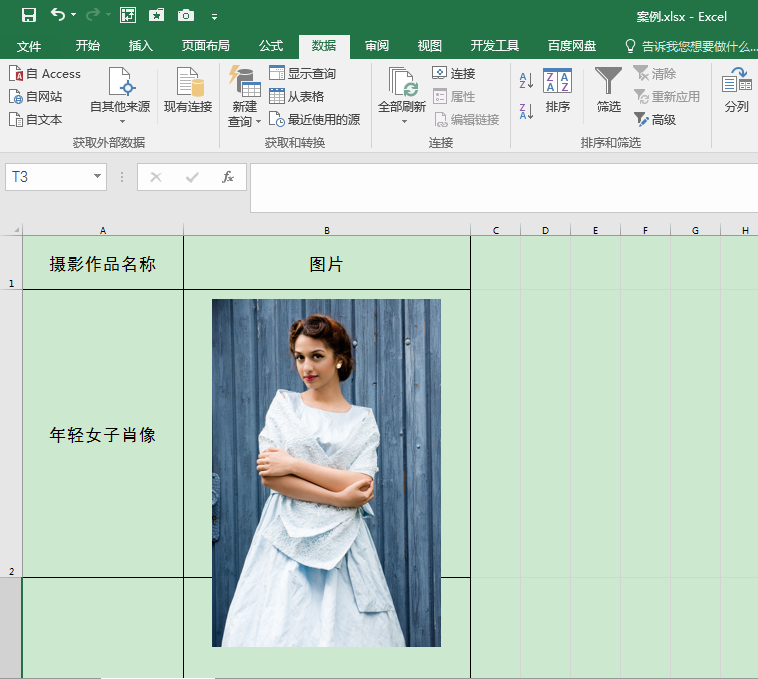Click the camera icon in quick access toolbar
The height and width of the screenshot is (679, 758).
185,15
